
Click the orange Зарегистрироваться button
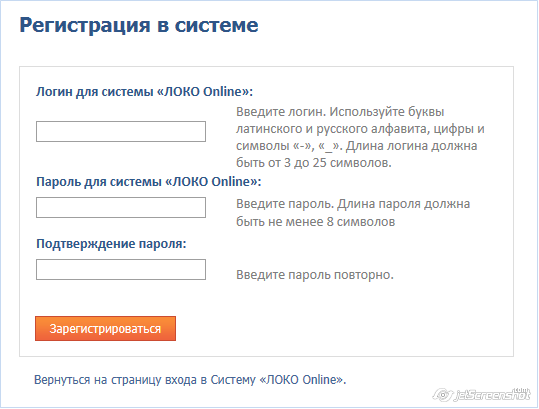(x=106, y=329)
